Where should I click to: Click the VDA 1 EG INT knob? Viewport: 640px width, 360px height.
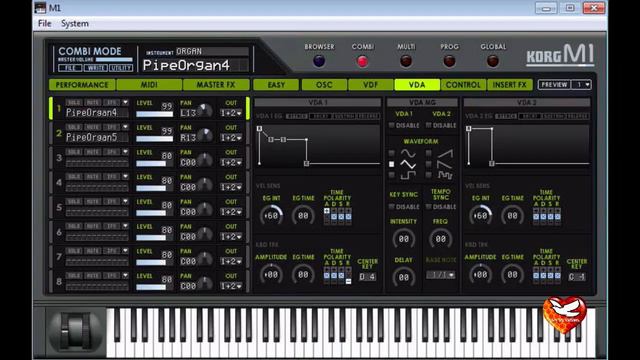point(271,215)
